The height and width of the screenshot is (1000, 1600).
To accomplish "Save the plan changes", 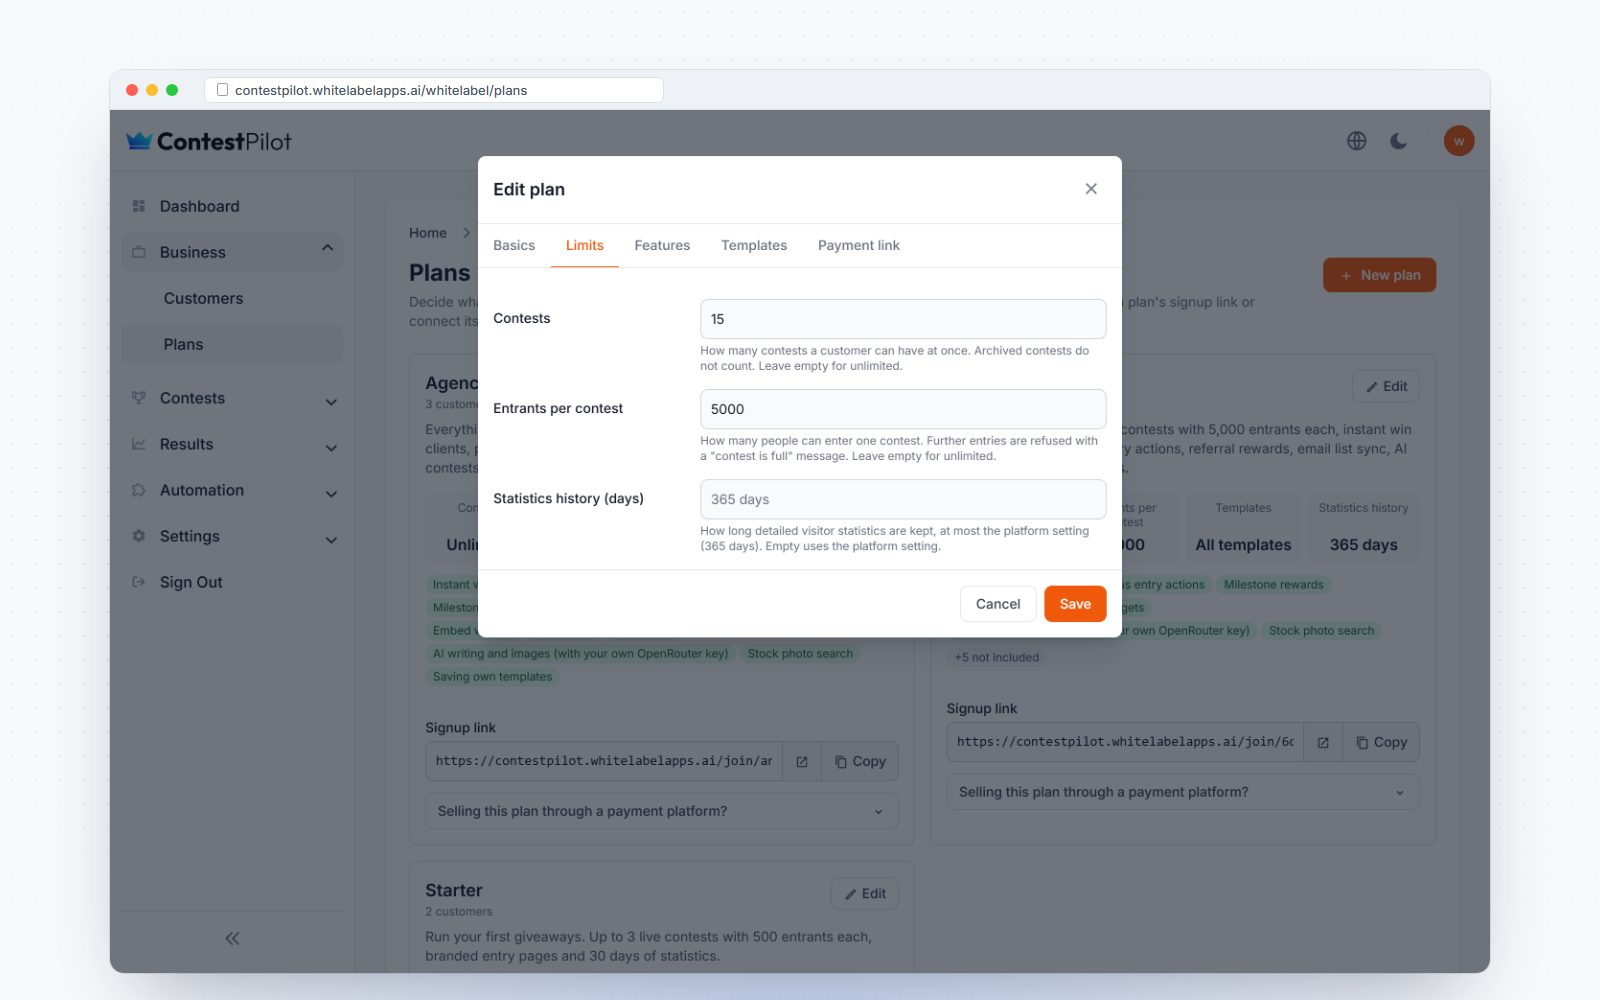I will tap(1075, 604).
